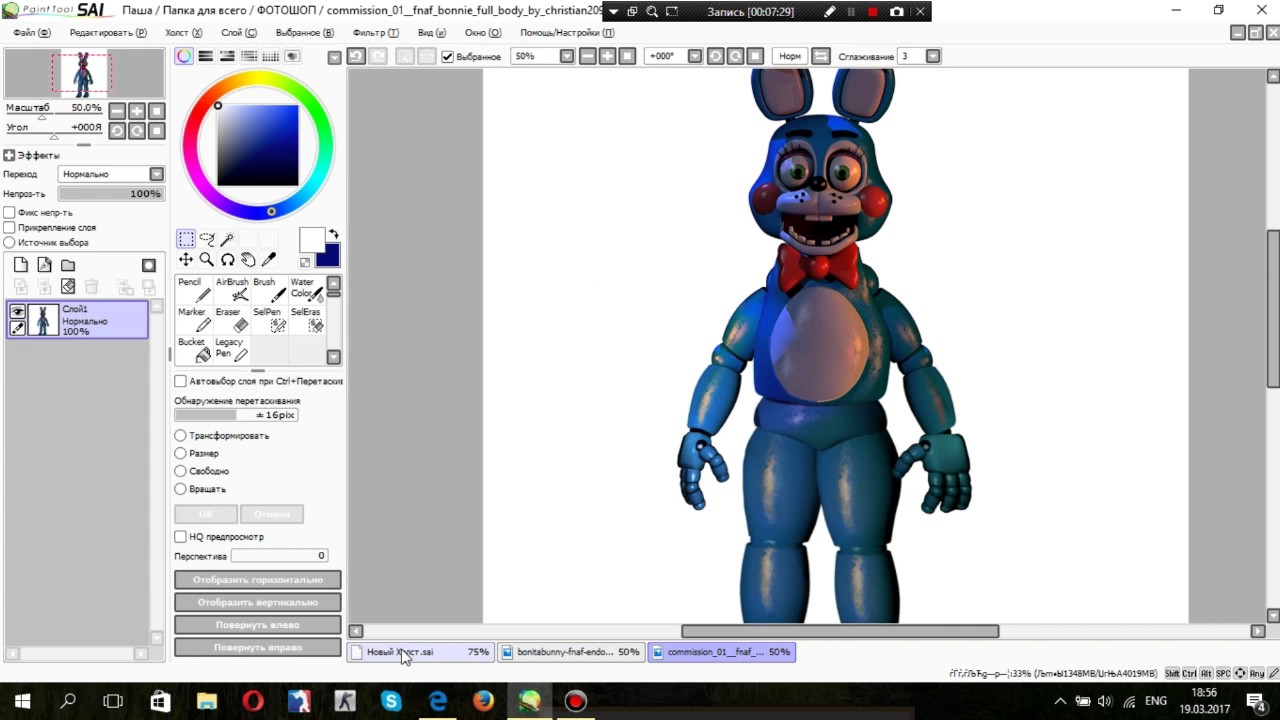Open the Переход blending mode dropdown
Image resolution: width=1280 pixels, height=720 pixels.
(x=156, y=174)
